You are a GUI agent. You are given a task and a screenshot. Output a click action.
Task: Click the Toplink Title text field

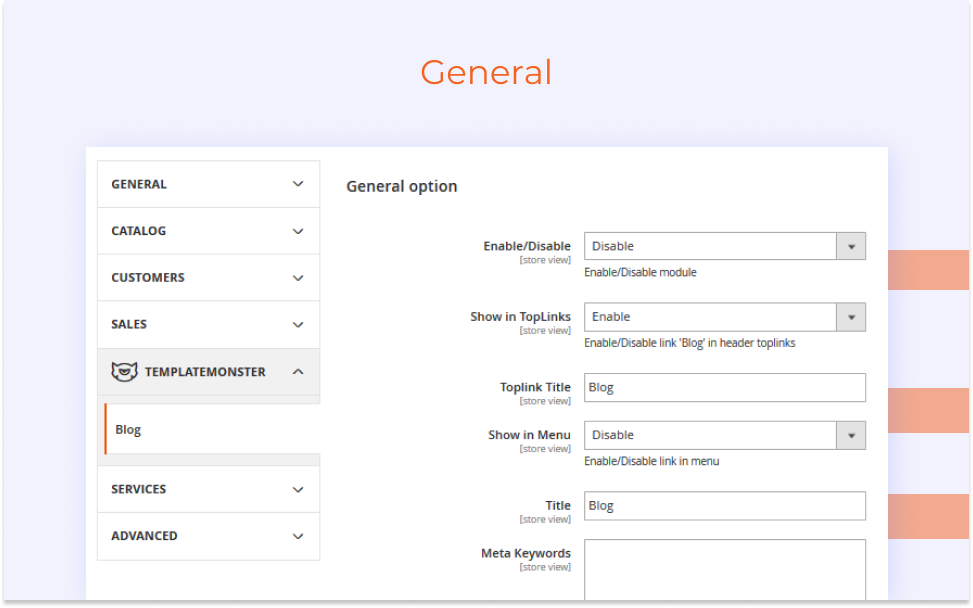click(x=725, y=388)
